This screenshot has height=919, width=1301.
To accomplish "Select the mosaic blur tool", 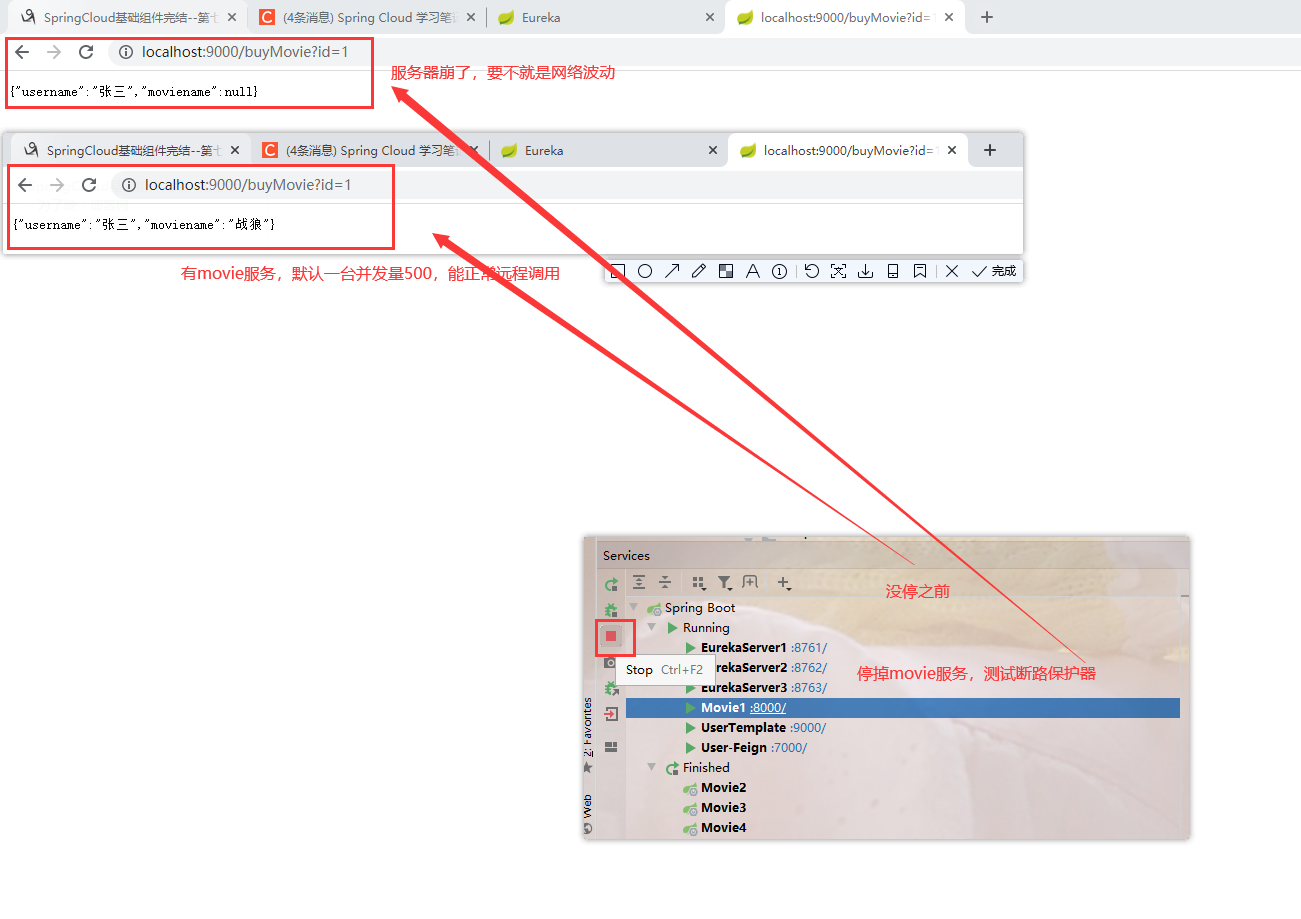I will coord(726,271).
